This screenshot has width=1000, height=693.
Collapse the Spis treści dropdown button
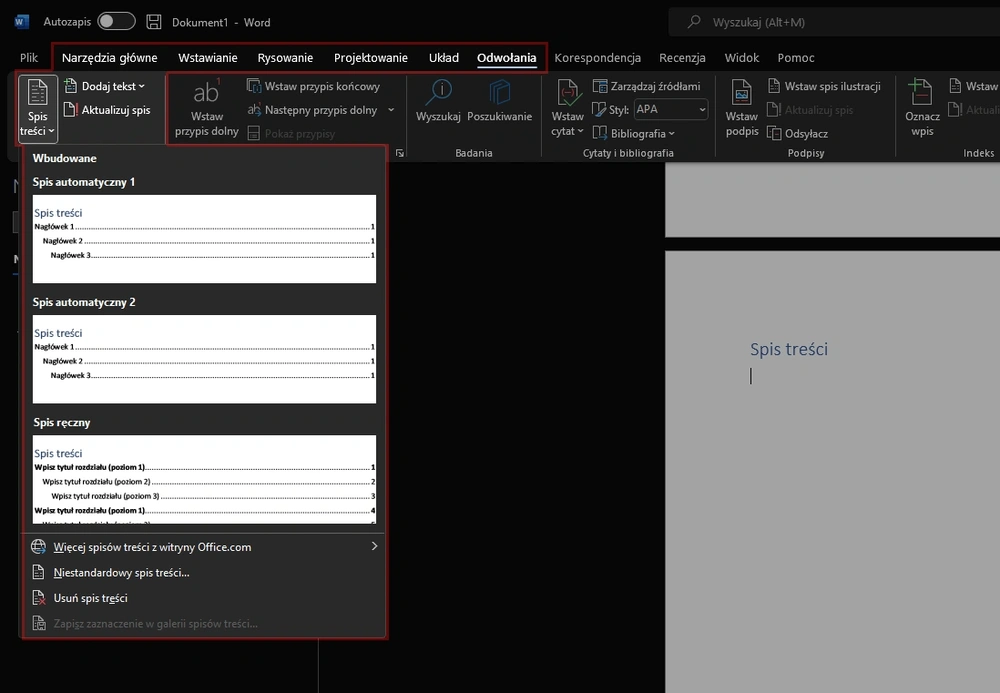[x=38, y=108]
